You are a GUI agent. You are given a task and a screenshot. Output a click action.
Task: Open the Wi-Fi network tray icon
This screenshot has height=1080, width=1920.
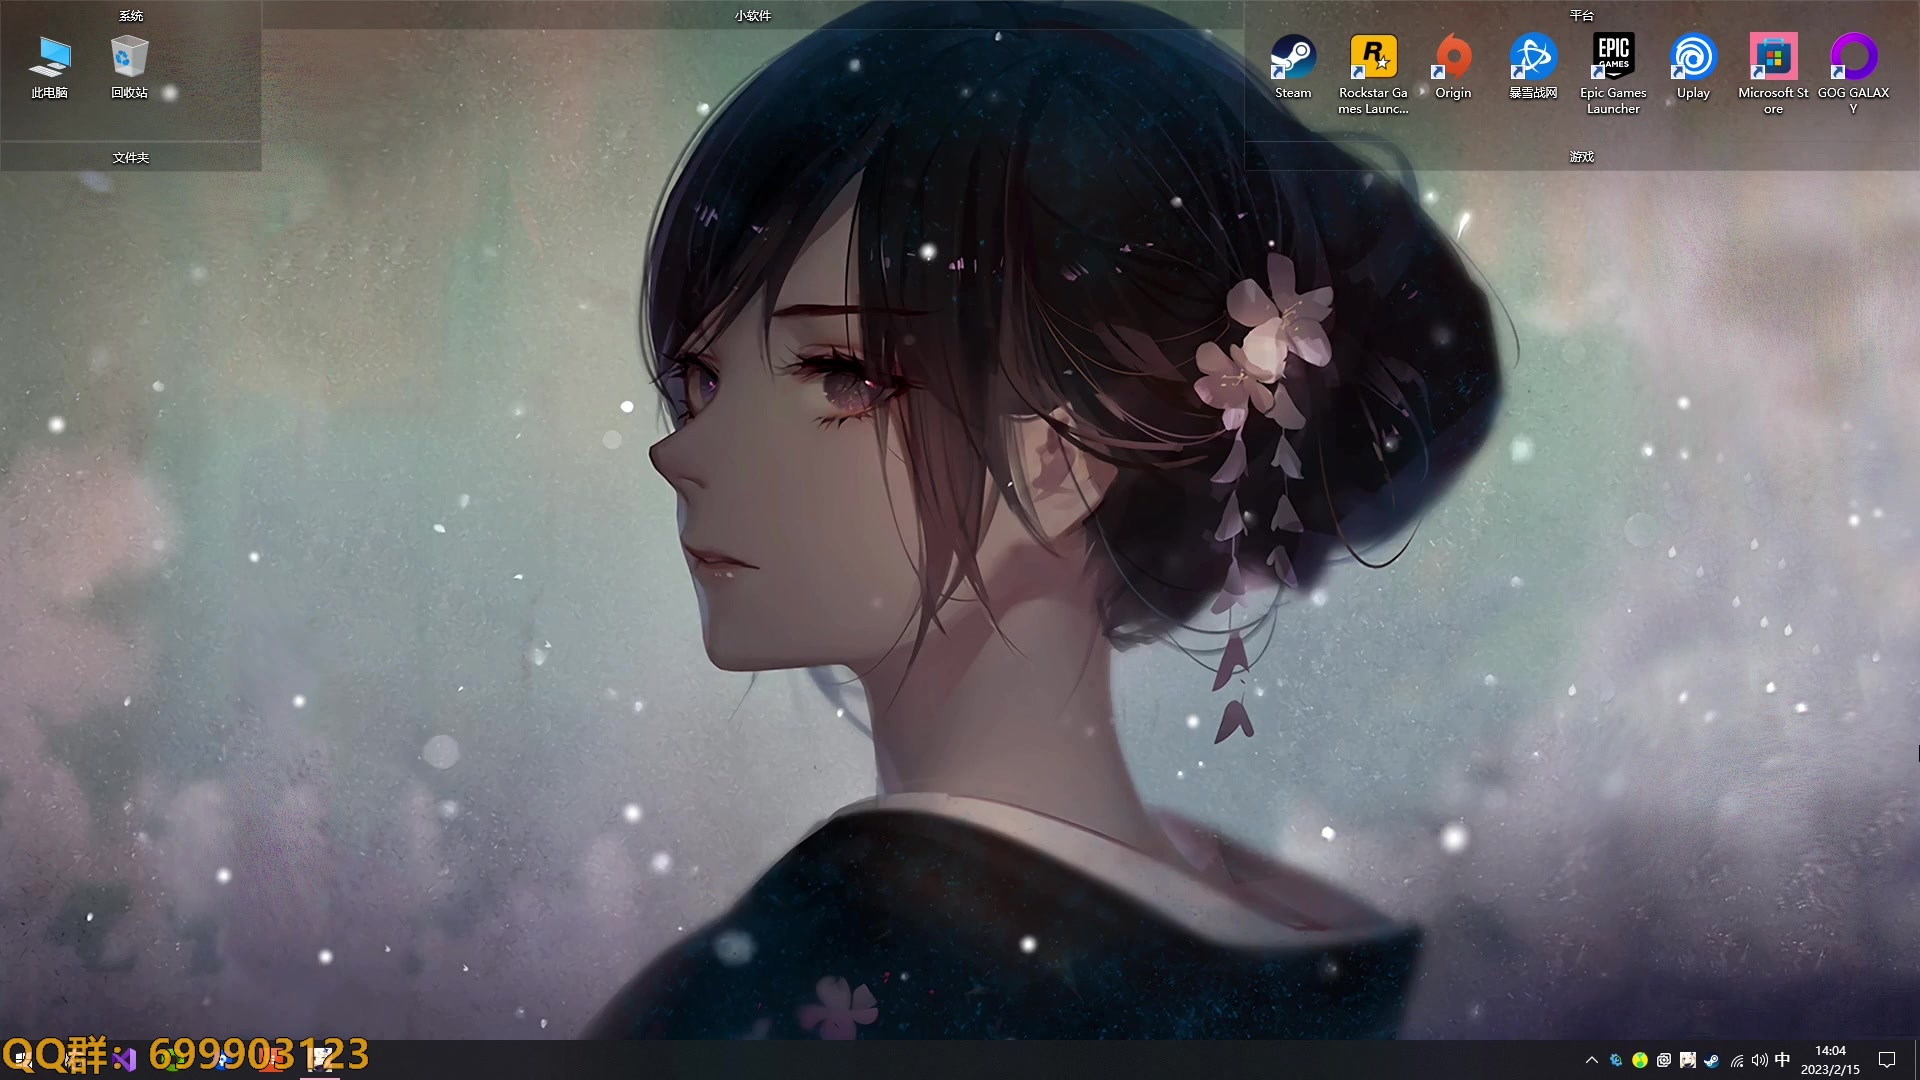coord(1737,1060)
